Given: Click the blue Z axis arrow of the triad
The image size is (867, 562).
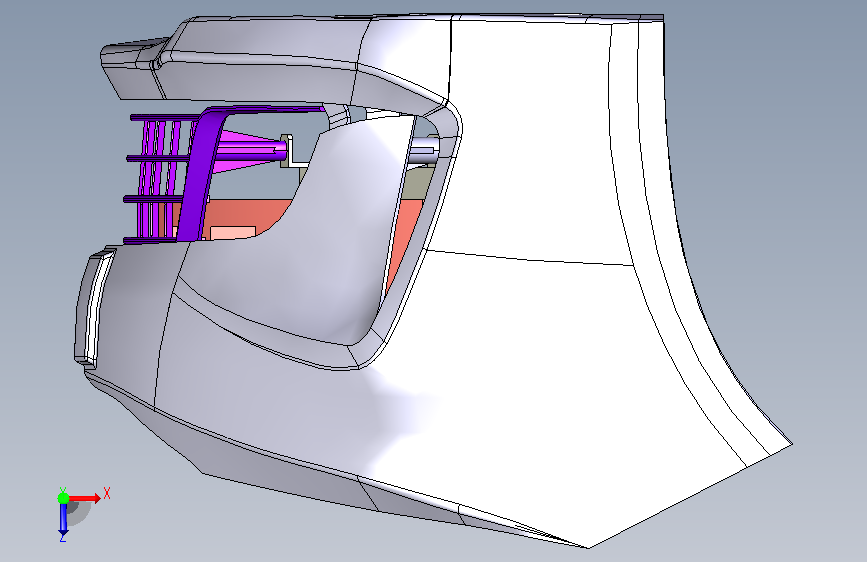Looking at the screenshot, I should [x=63, y=521].
